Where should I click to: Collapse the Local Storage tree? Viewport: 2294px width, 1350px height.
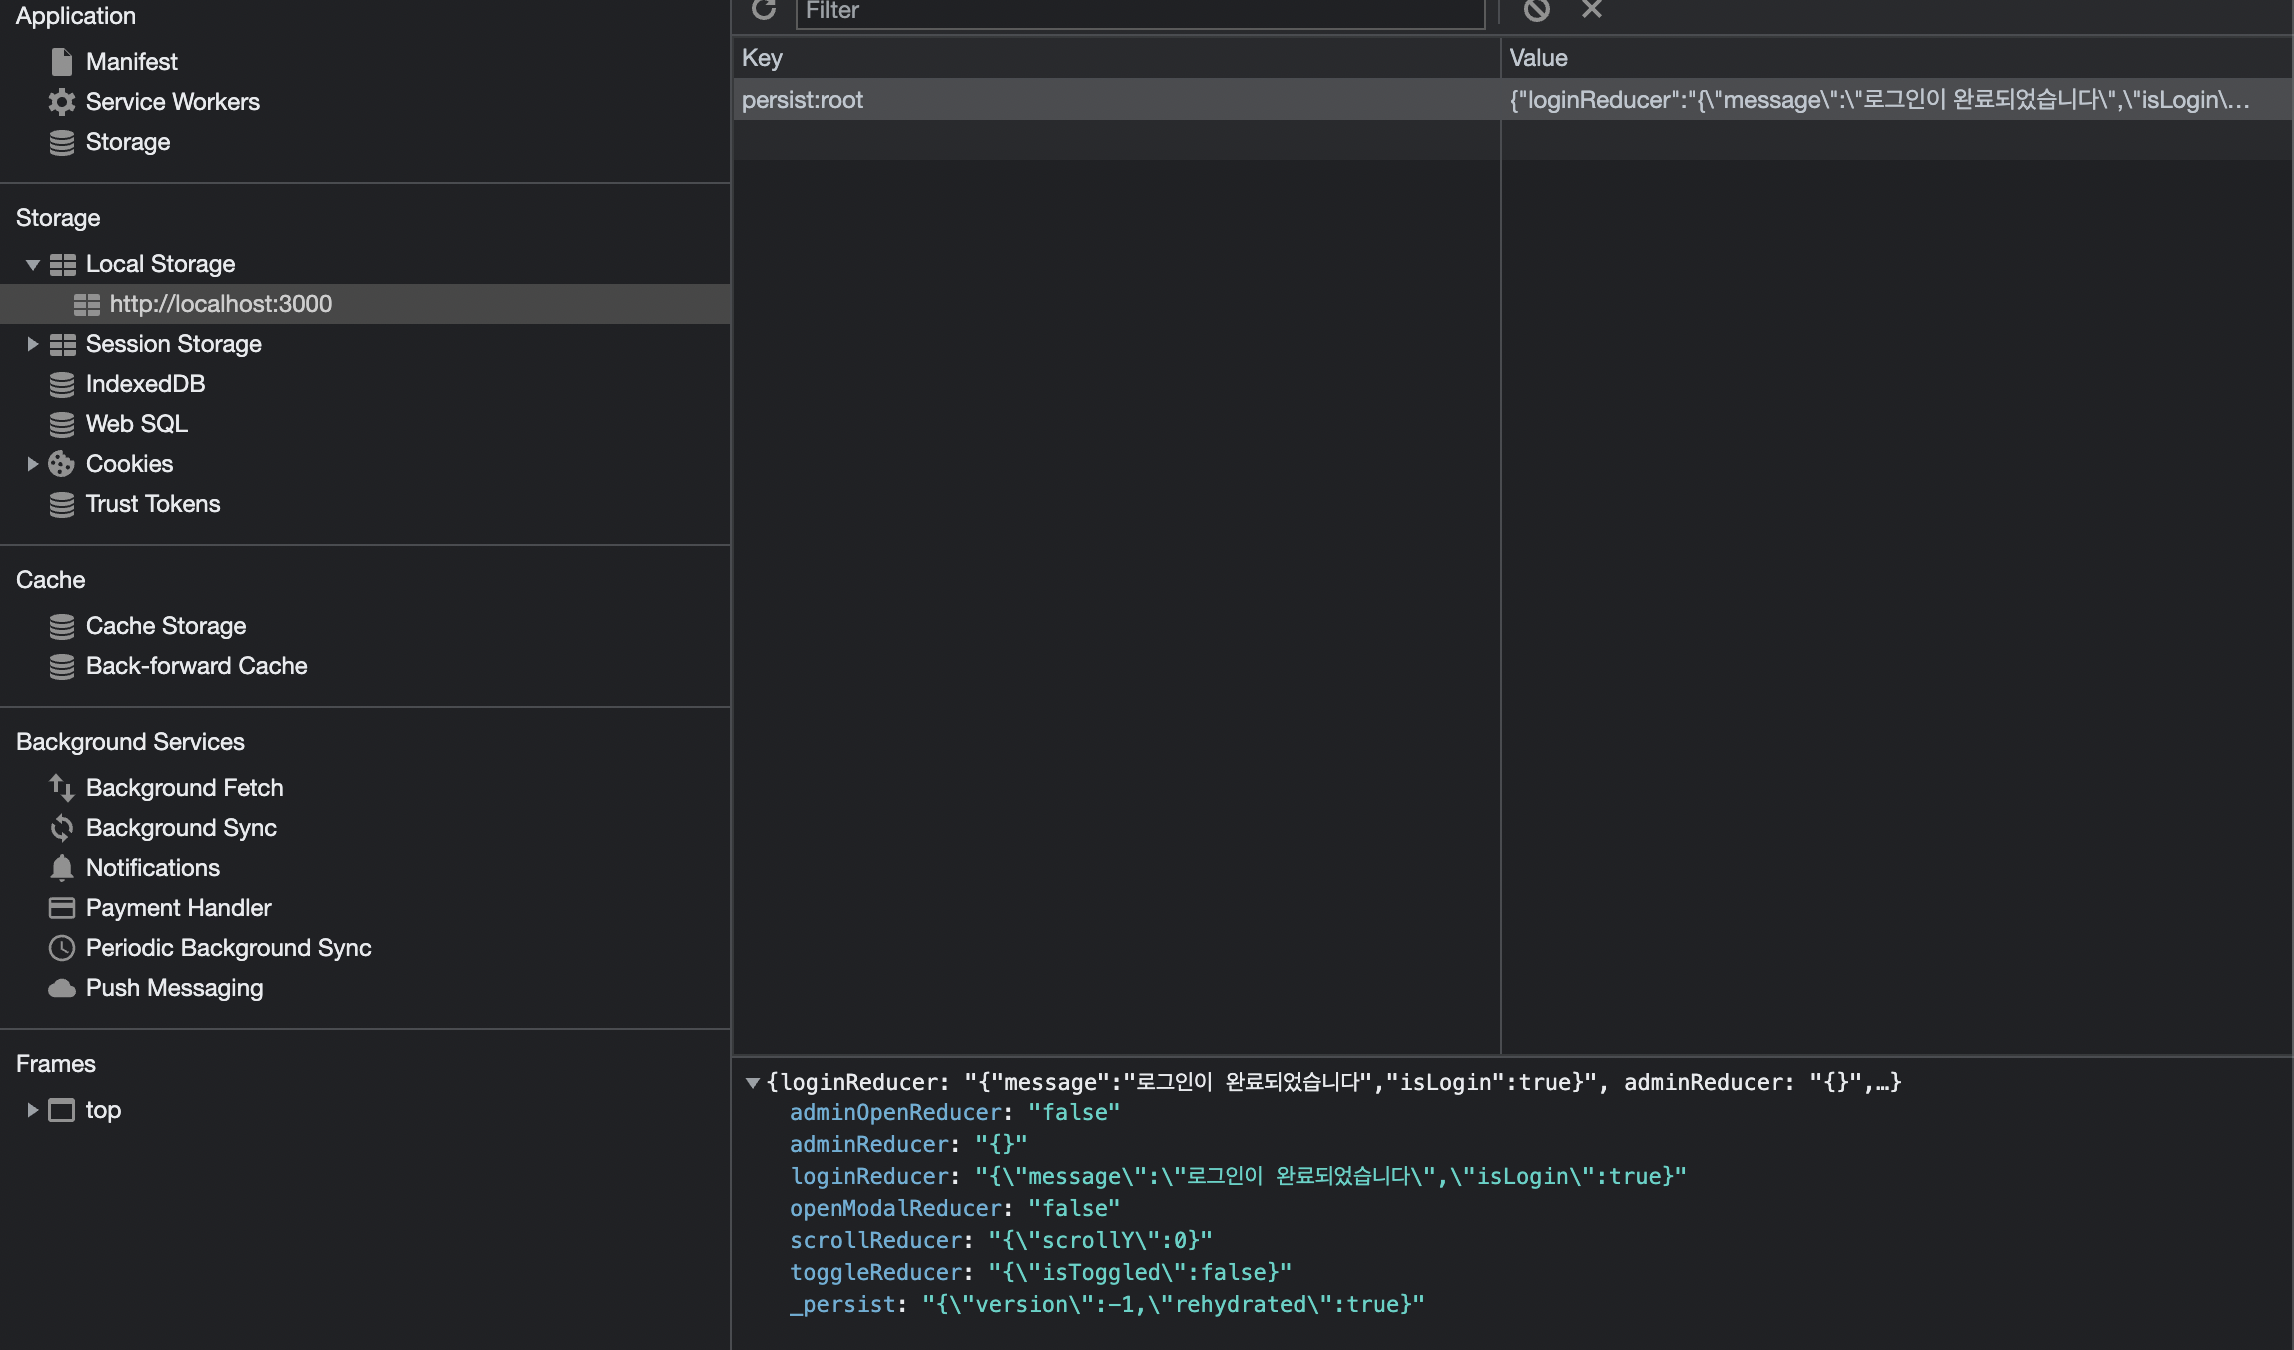coord(32,265)
